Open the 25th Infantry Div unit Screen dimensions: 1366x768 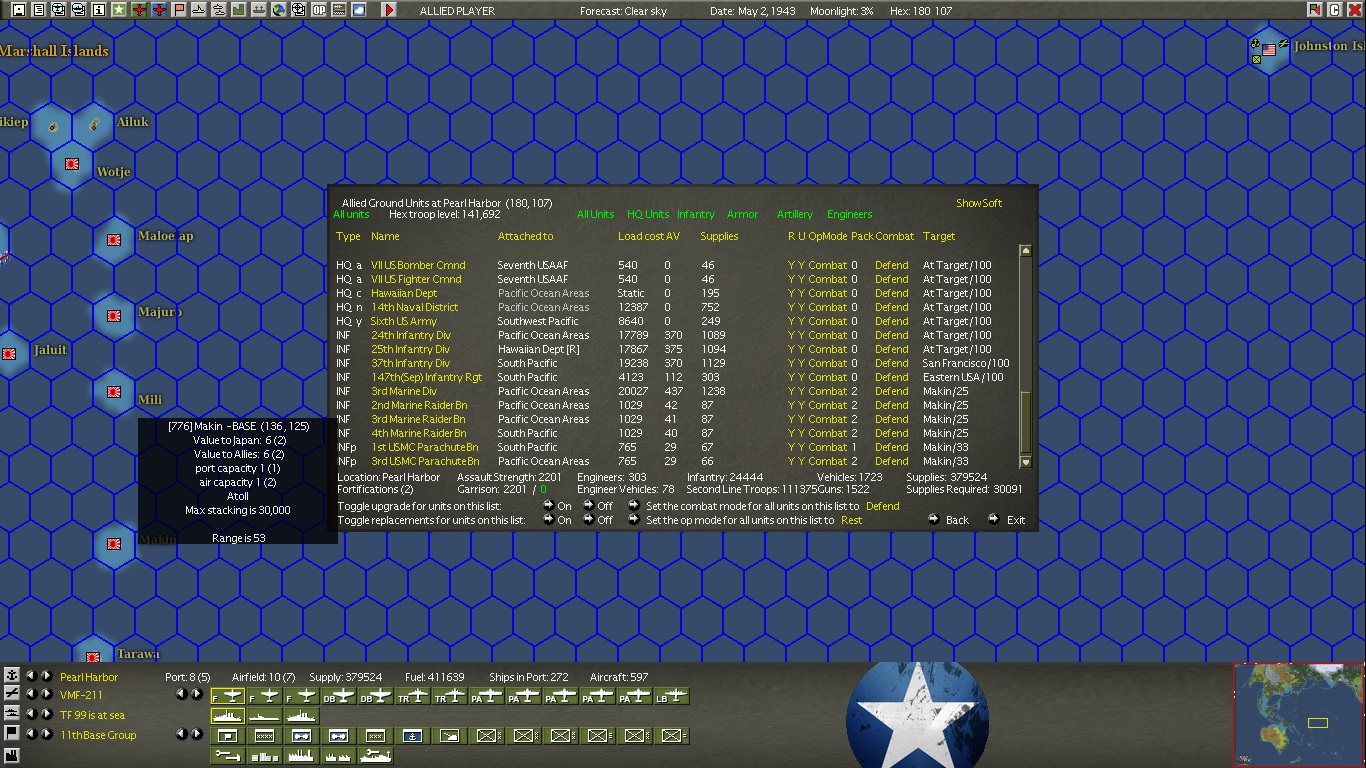411,349
